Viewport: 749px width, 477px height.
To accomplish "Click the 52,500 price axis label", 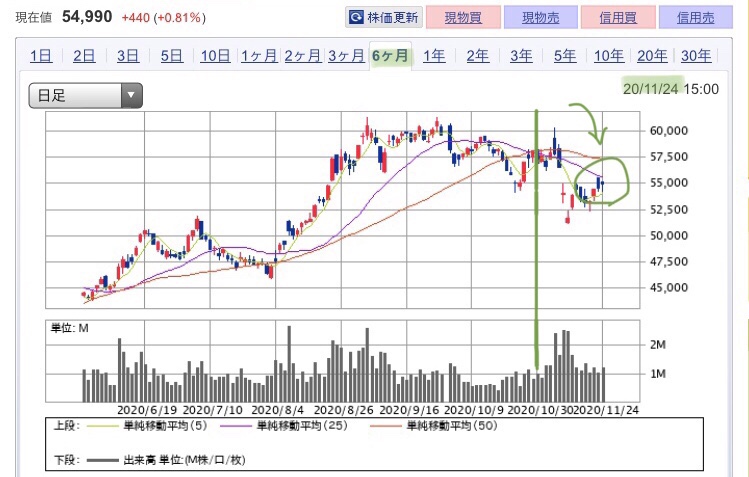I will tap(669, 209).
